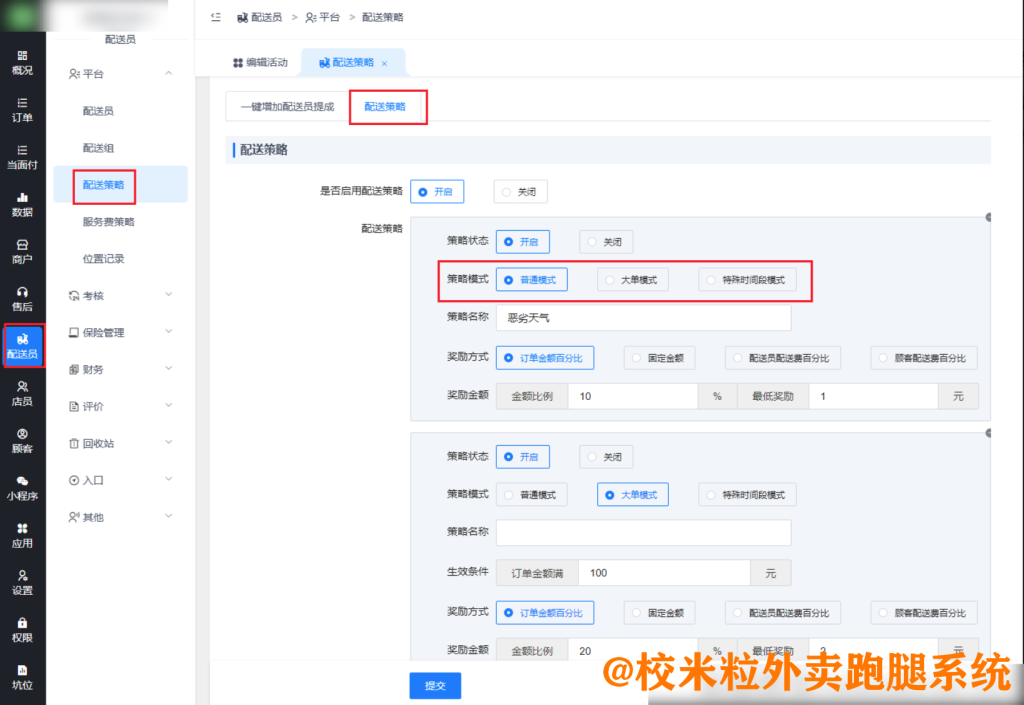This screenshot has height=705, width=1024.
Task: Select 关闭 for 是否启用配送策略
Action: (520, 192)
